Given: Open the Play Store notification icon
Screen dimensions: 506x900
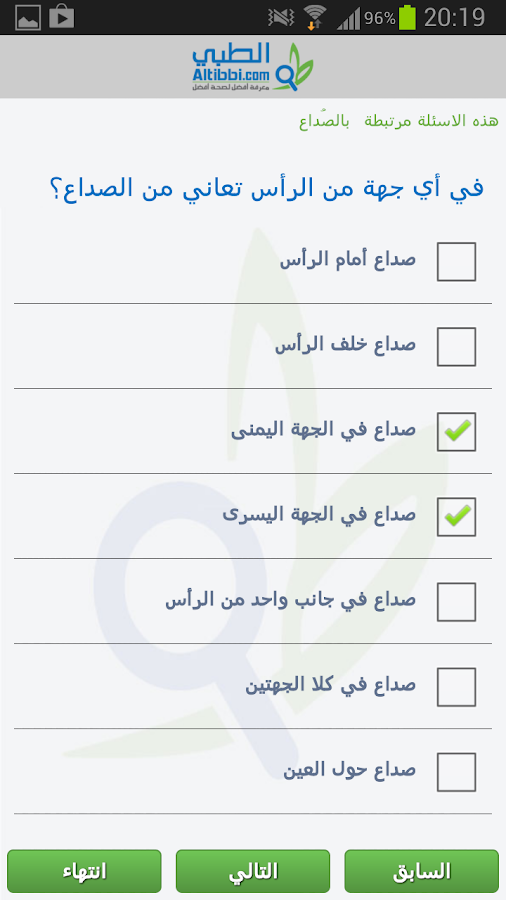Looking at the screenshot, I should [x=62, y=17].
